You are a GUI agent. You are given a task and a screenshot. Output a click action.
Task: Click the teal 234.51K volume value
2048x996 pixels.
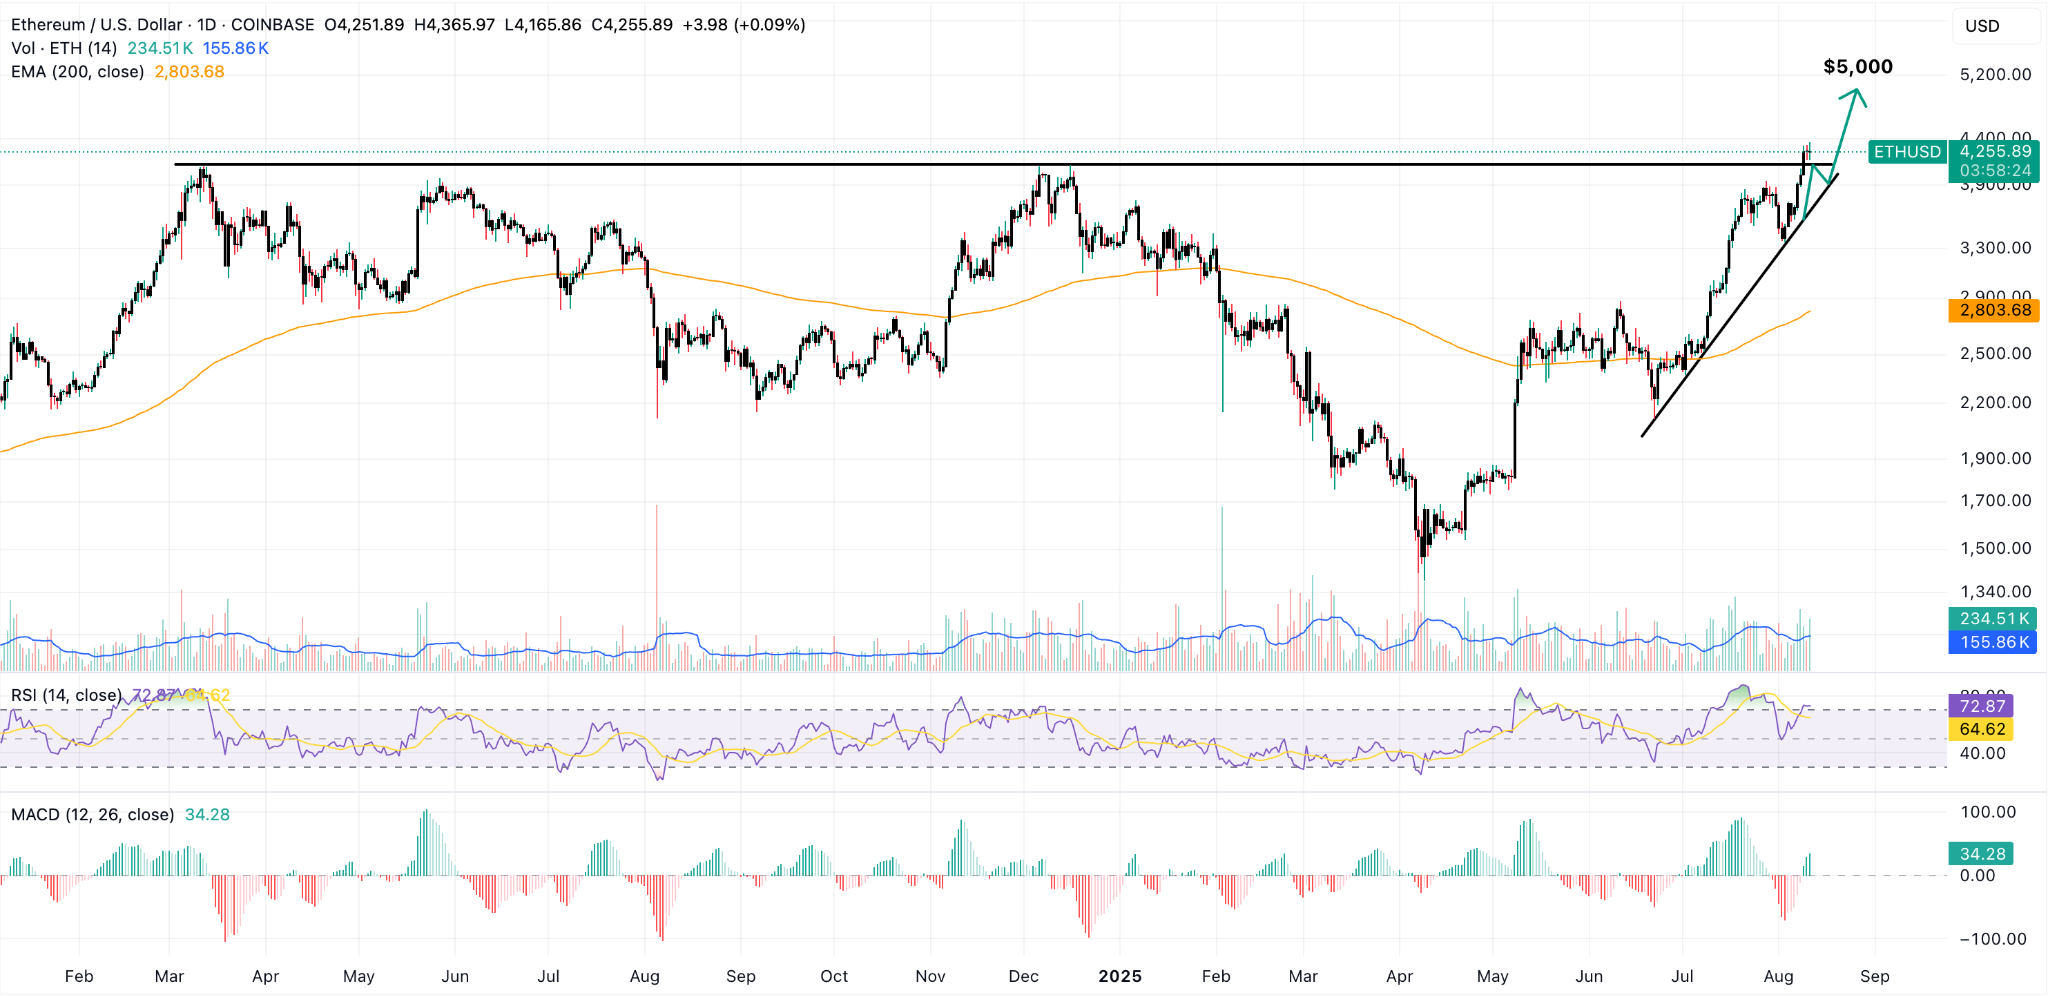(1993, 619)
